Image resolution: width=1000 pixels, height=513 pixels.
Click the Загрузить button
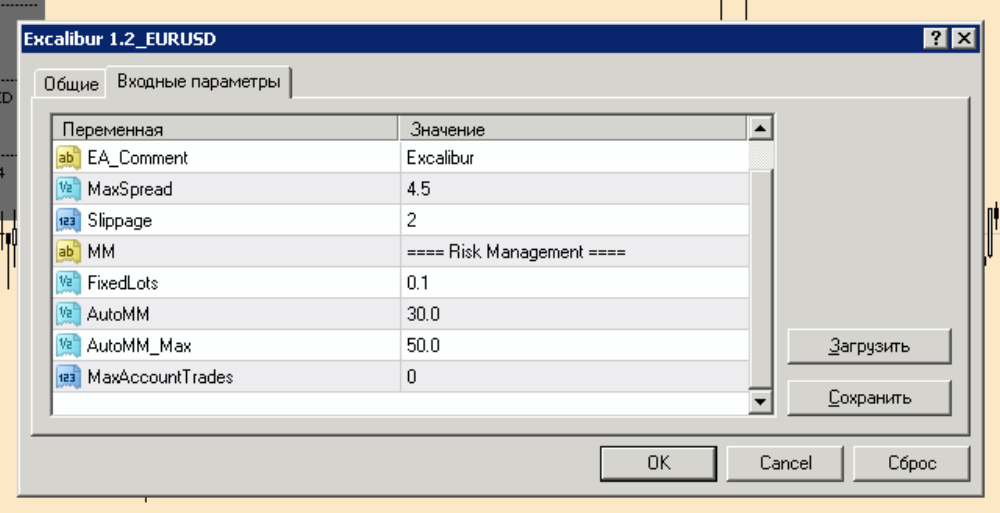pyautogui.click(x=869, y=346)
